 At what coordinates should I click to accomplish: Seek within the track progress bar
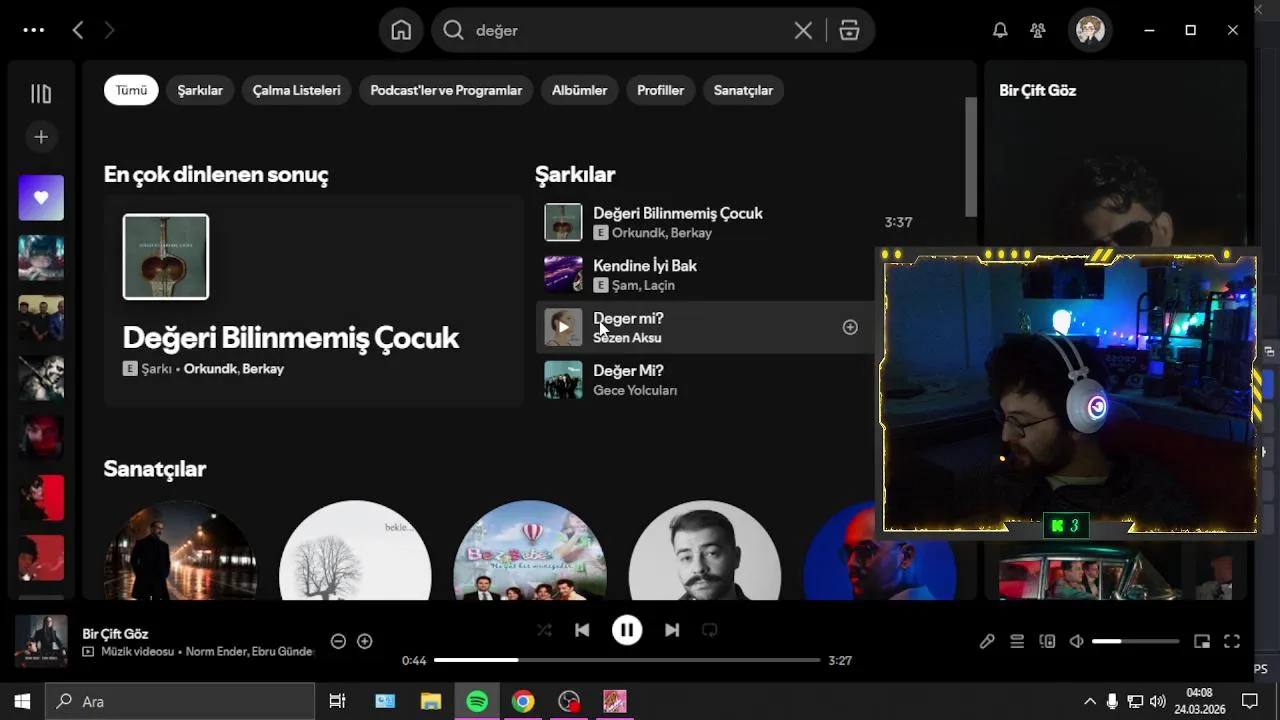pyautogui.click(x=627, y=660)
